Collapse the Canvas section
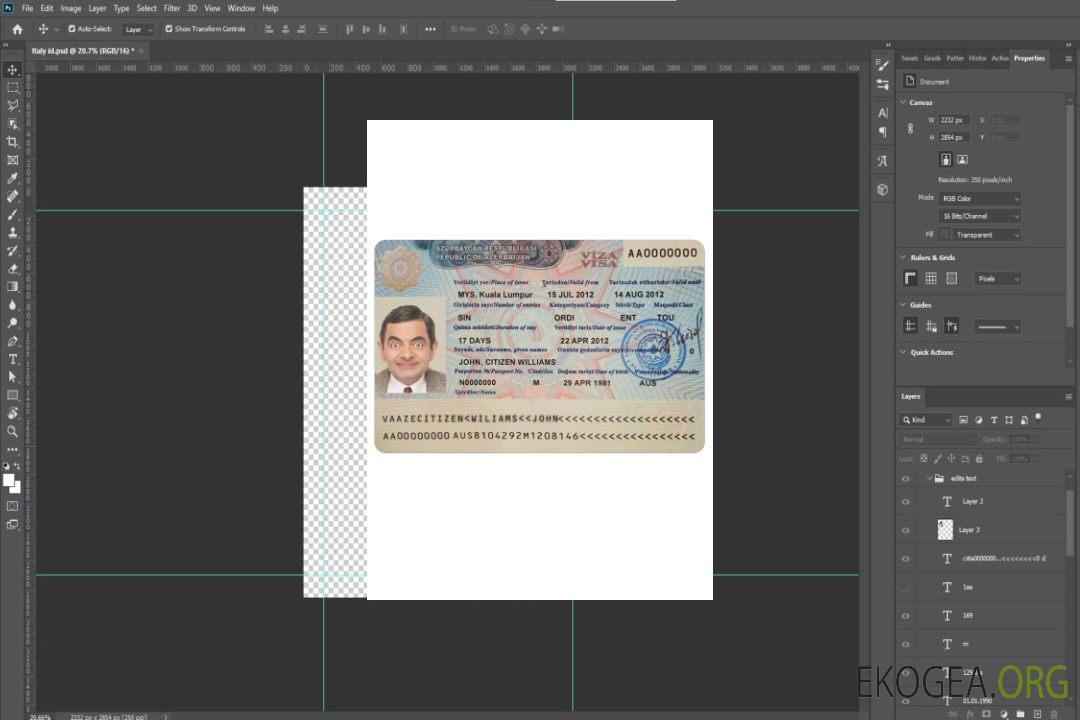Viewport: 1080px width, 720px height. [x=903, y=102]
